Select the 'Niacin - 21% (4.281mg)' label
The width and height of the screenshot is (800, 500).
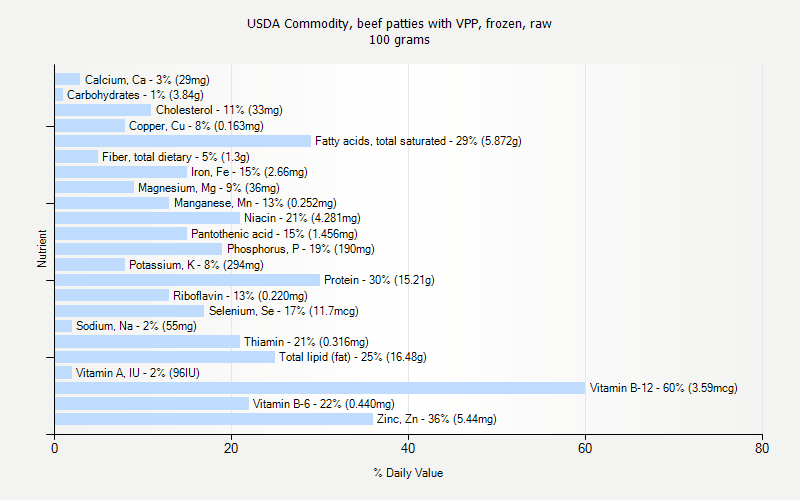pos(302,218)
